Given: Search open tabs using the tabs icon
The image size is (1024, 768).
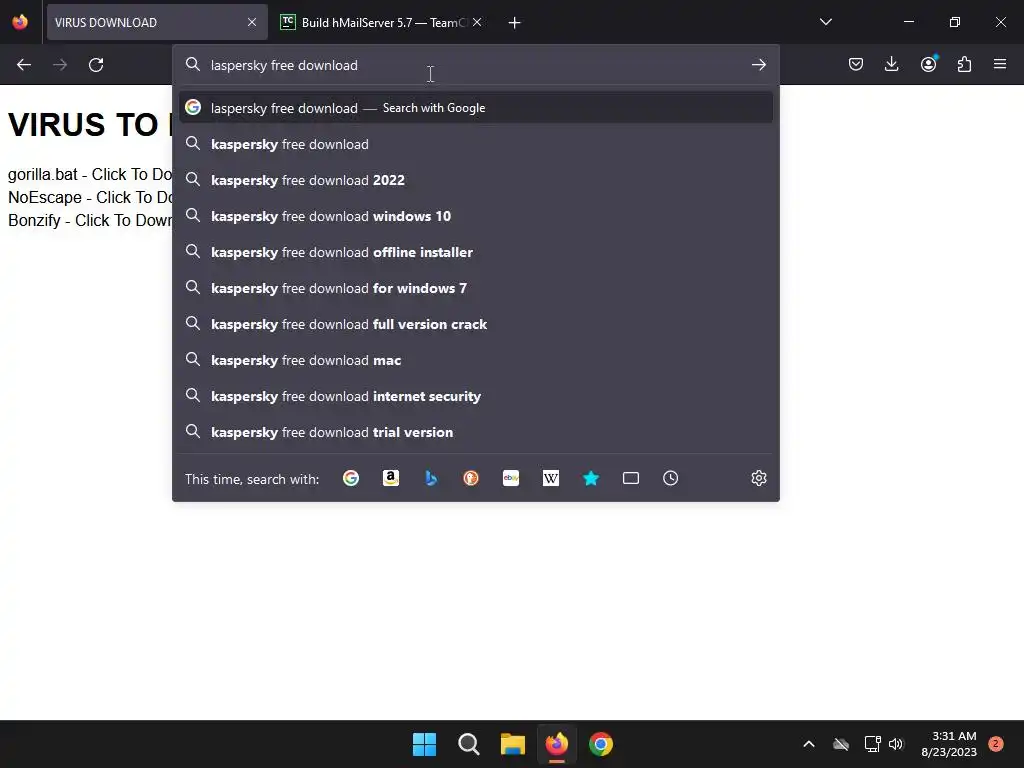Looking at the screenshot, I should click(x=631, y=478).
